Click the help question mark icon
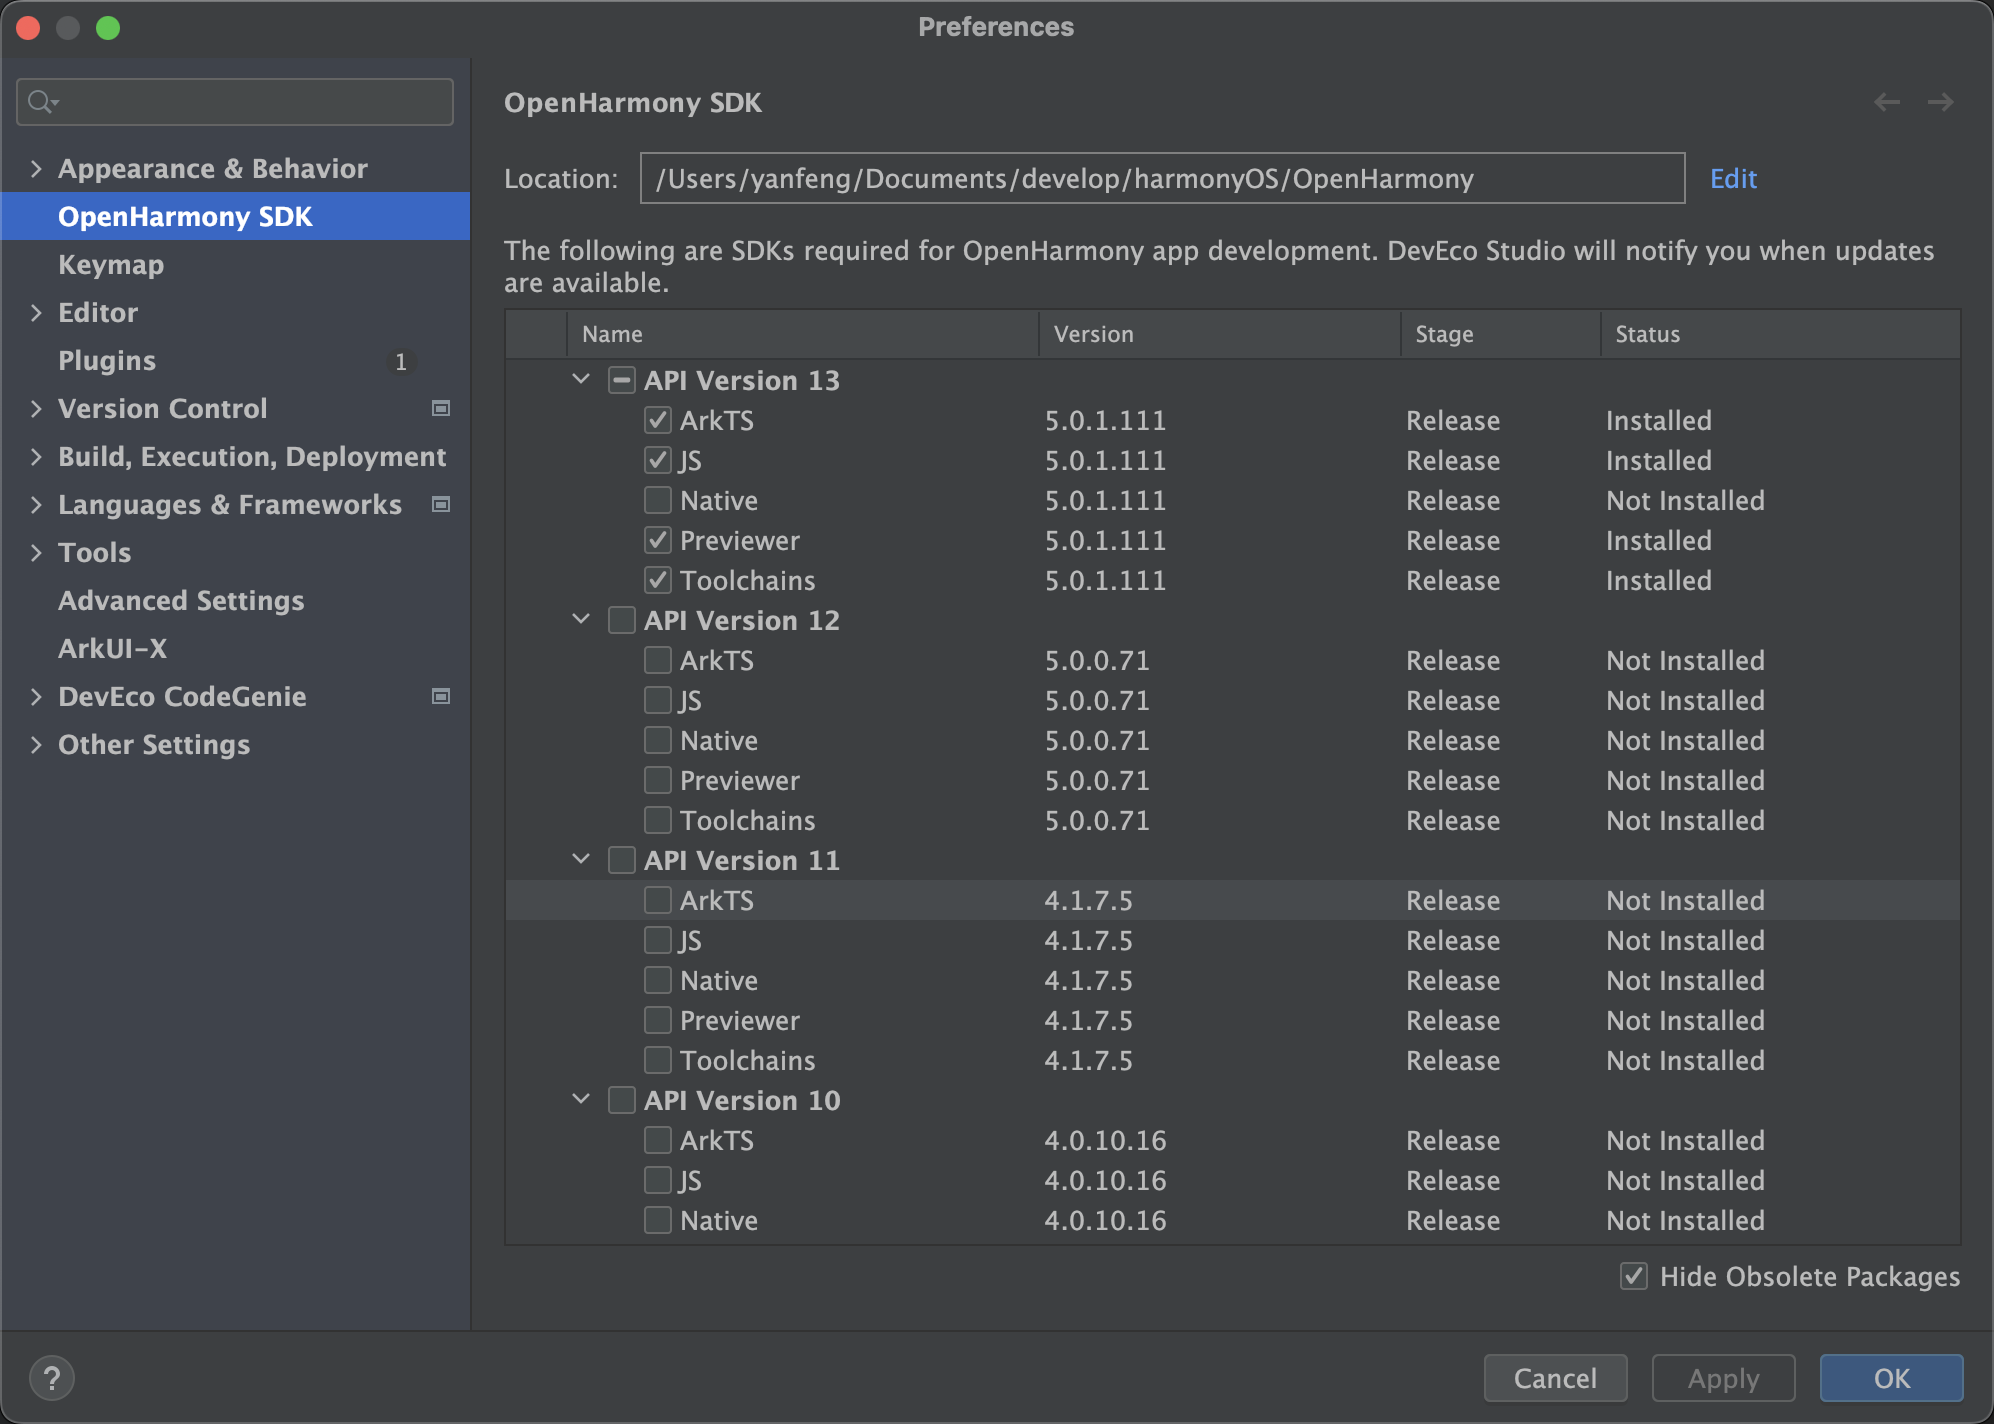The height and width of the screenshot is (1424, 1994). point(52,1378)
